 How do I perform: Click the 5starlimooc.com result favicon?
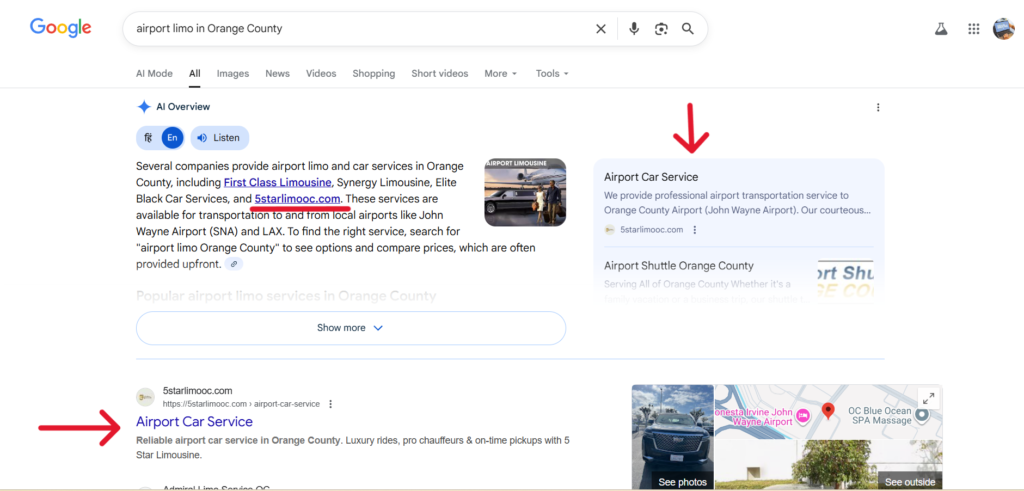146,397
